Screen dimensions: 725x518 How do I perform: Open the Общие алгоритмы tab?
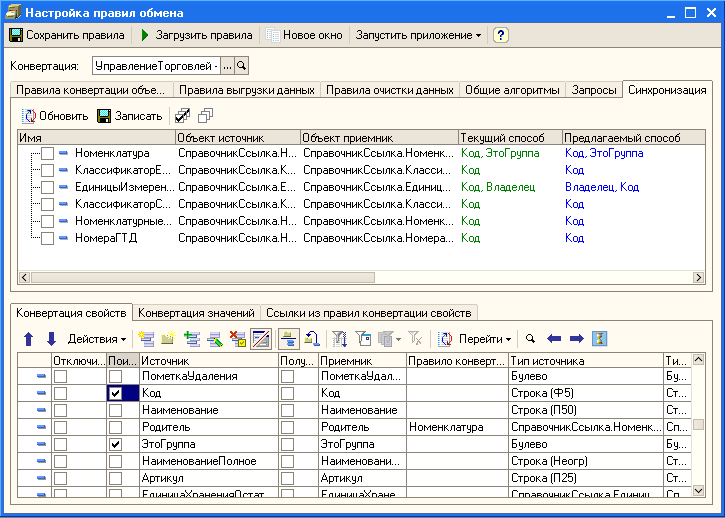(x=512, y=90)
